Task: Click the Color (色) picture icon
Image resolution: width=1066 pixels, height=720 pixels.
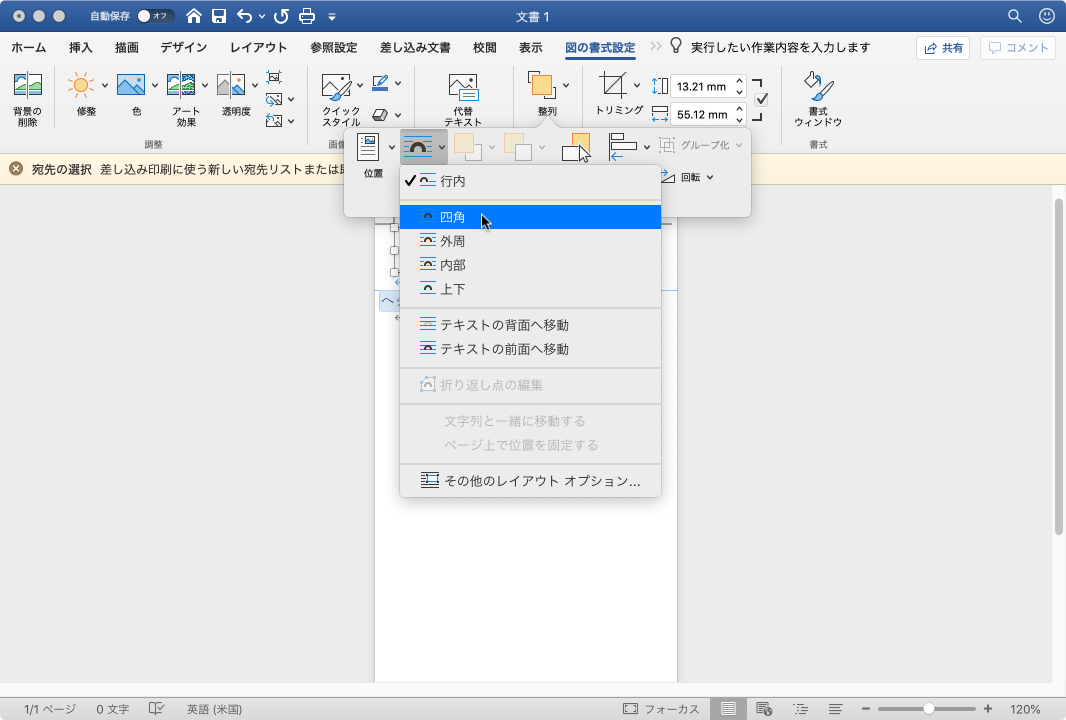Action: click(x=131, y=86)
